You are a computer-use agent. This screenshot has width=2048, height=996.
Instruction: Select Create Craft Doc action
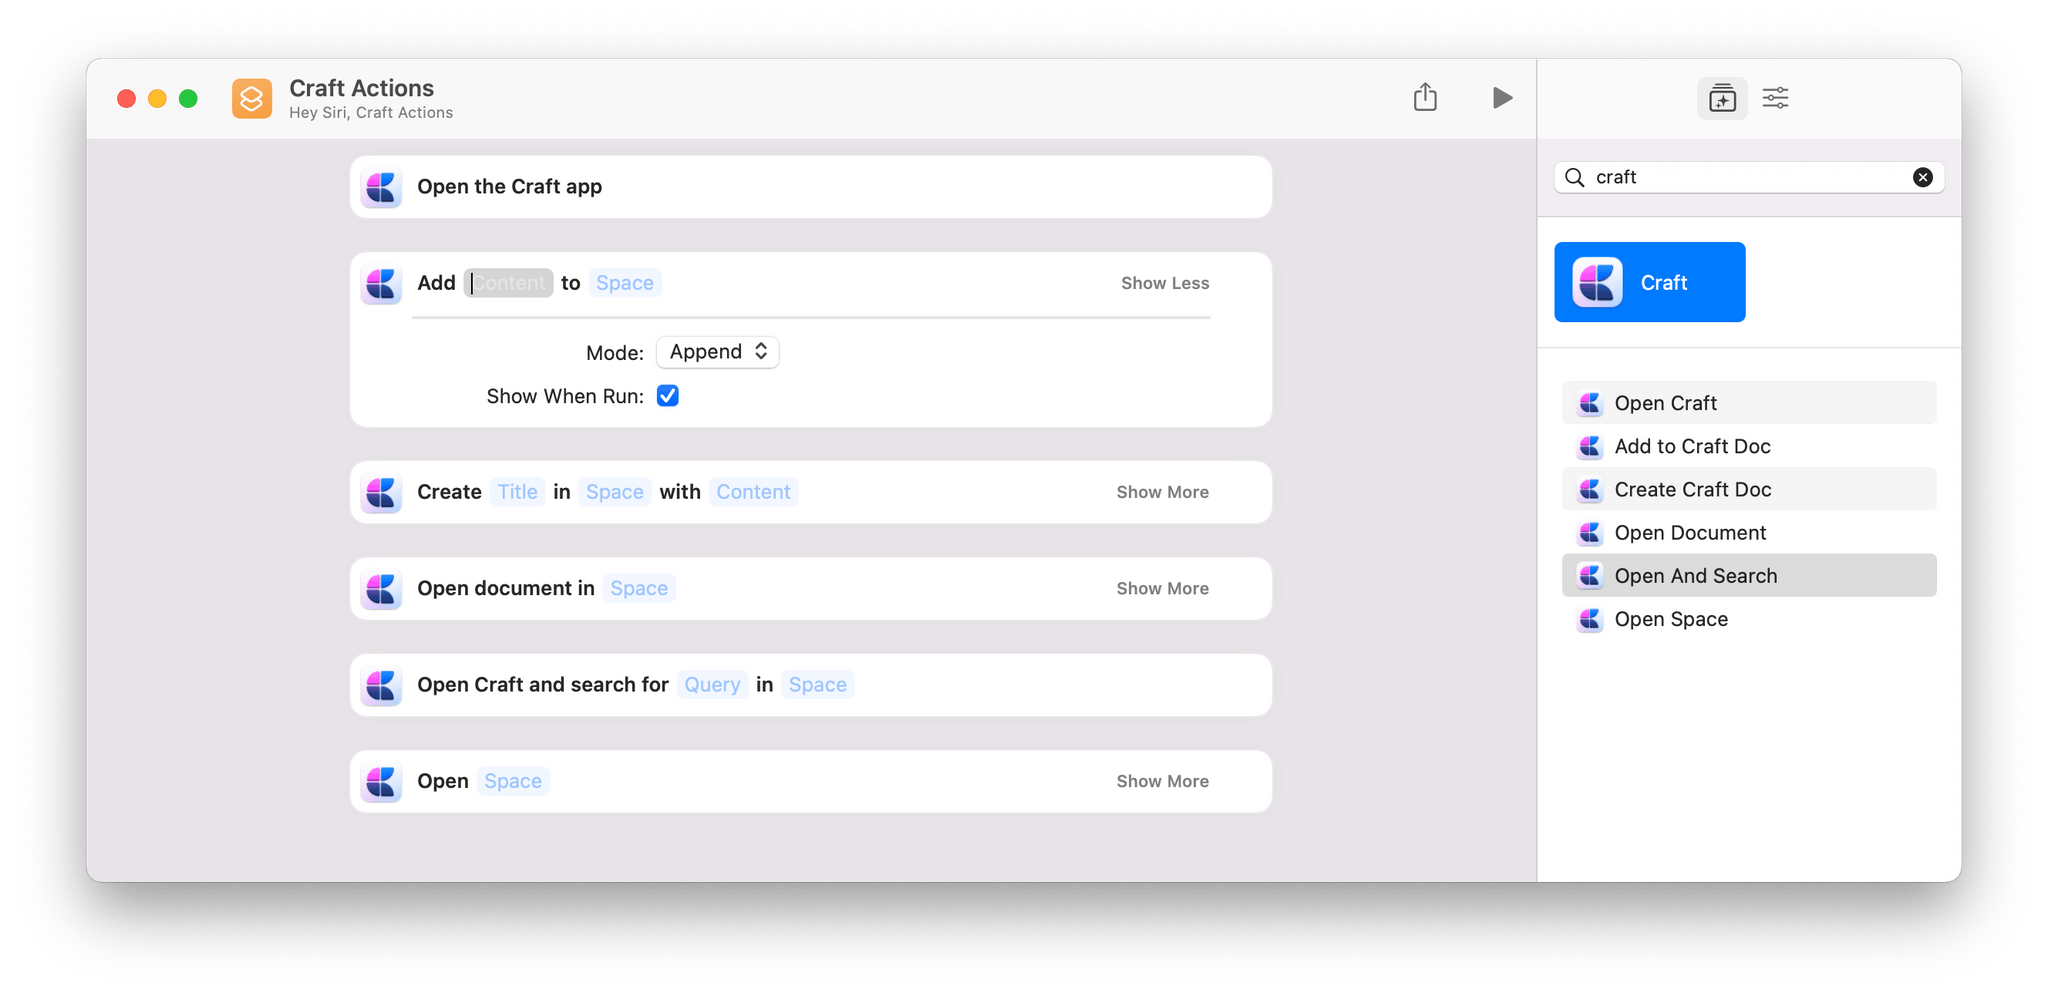(1749, 489)
